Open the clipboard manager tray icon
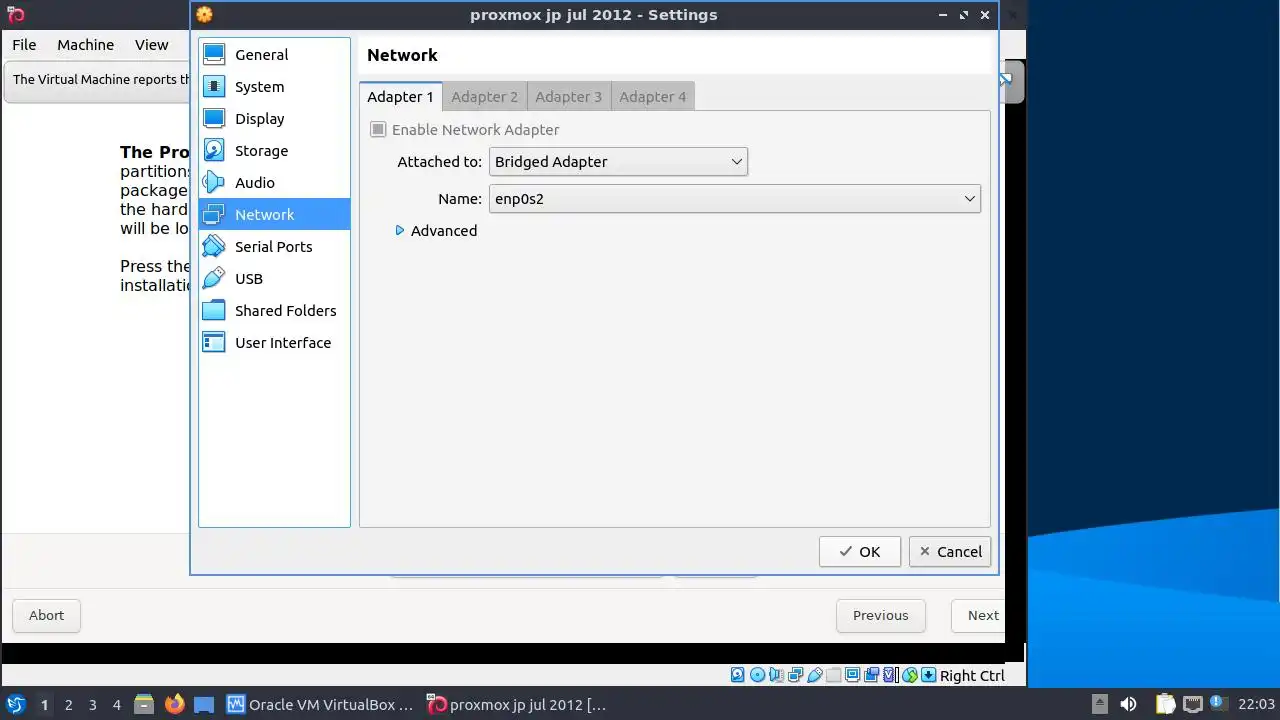 [1166, 704]
